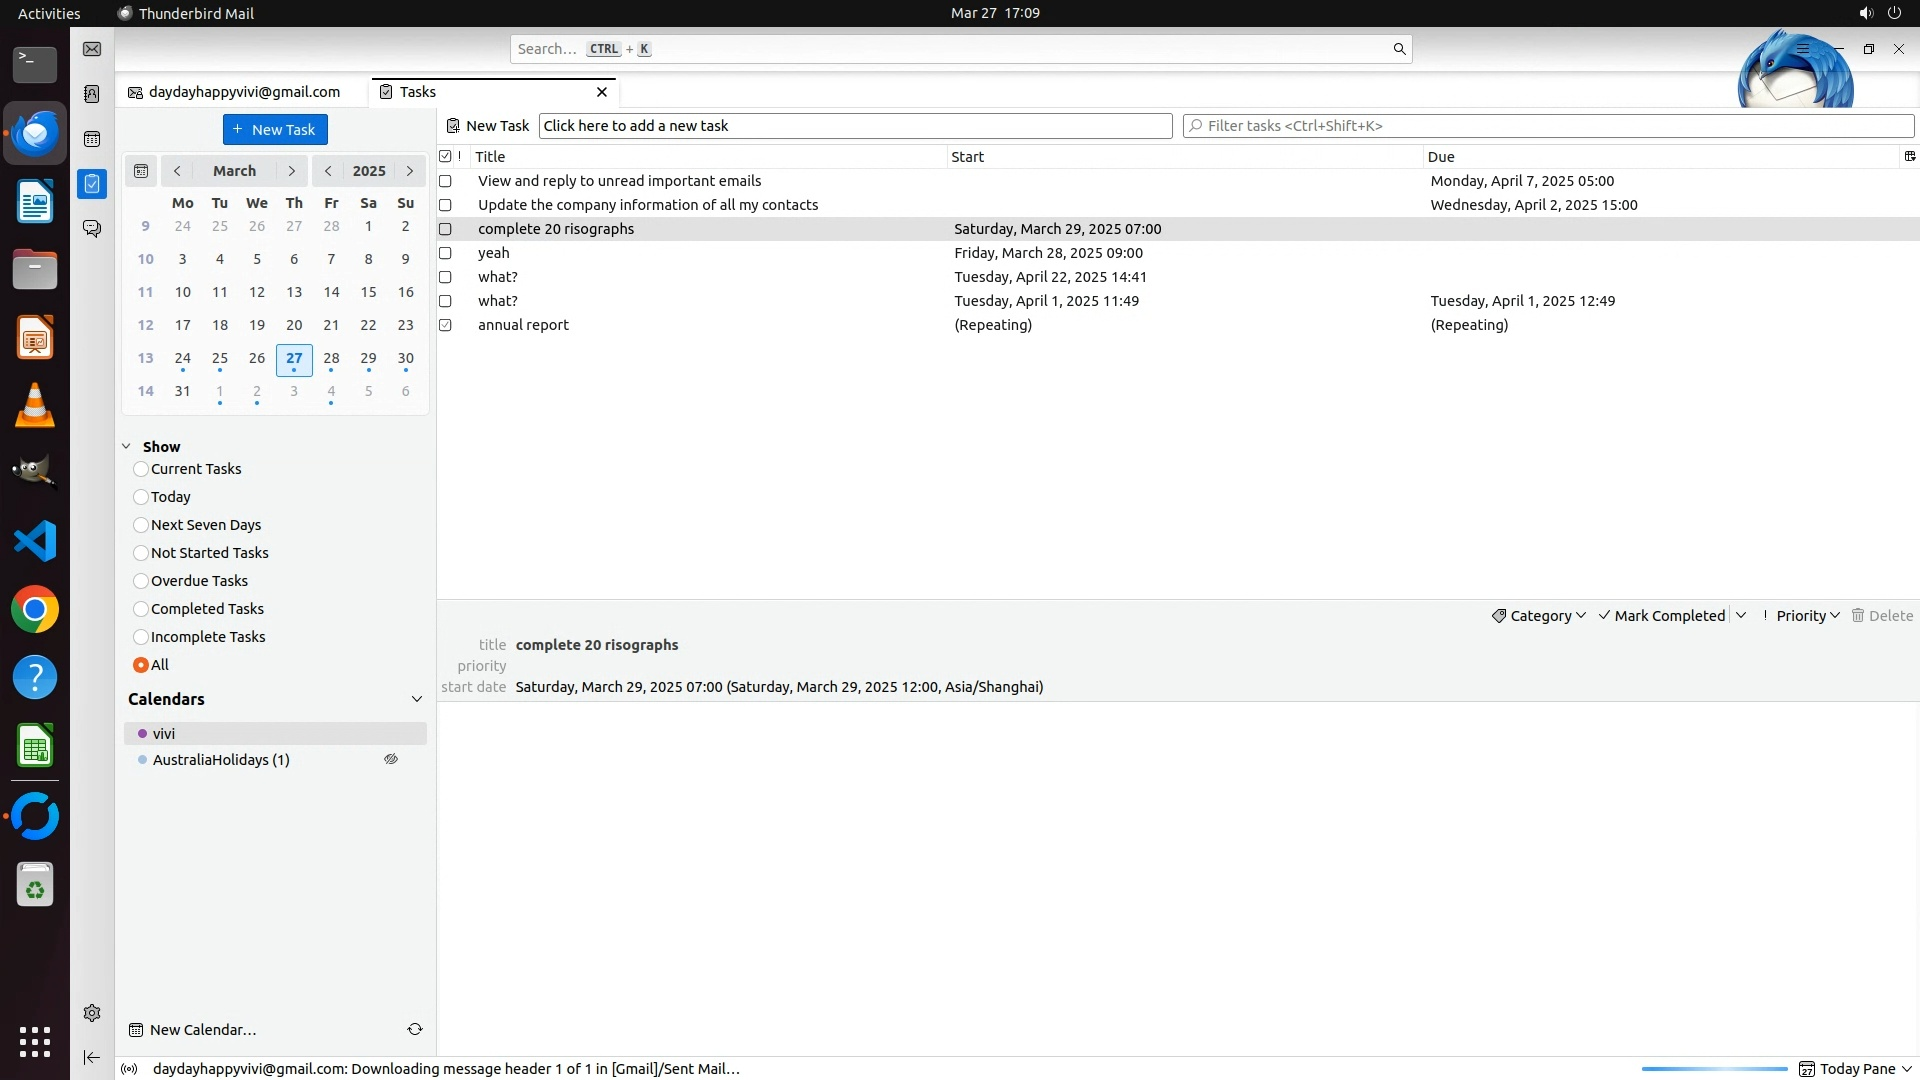Image resolution: width=1920 pixels, height=1080 pixels.
Task: Toggle visibility of AustraliaHolidays calendar
Action: pyautogui.click(x=391, y=760)
